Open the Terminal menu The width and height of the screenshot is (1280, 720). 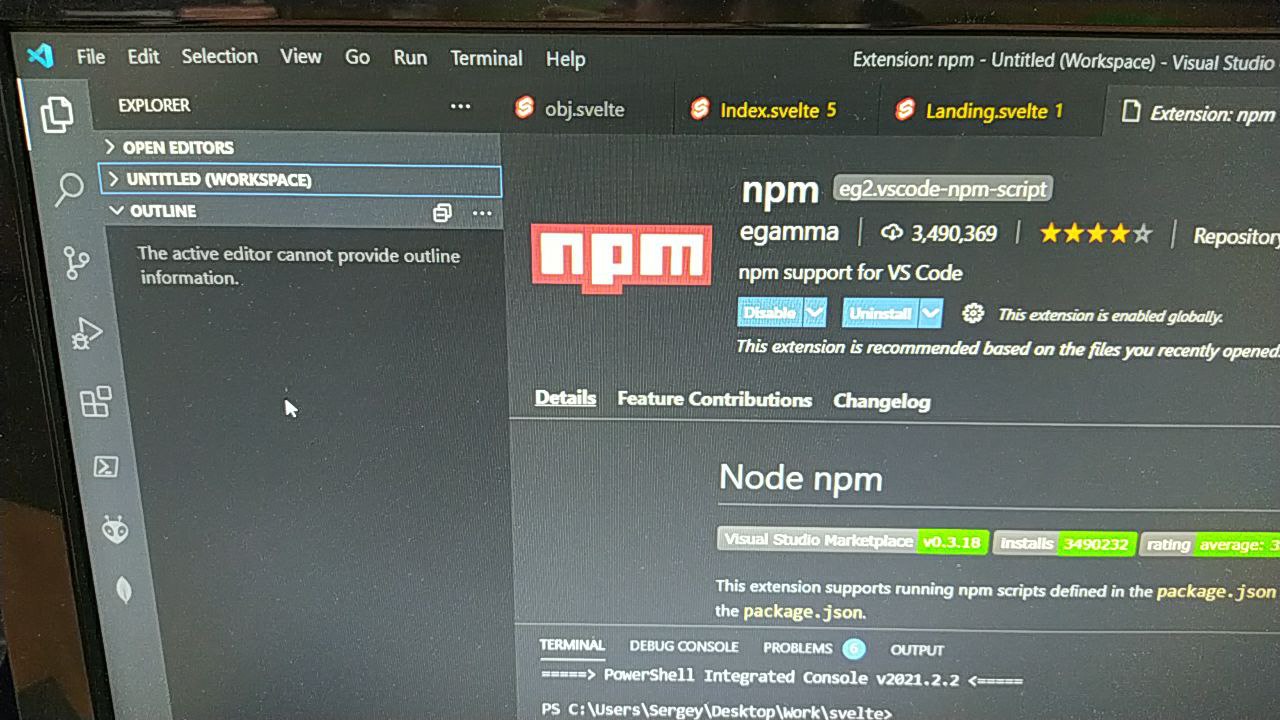coord(486,58)
